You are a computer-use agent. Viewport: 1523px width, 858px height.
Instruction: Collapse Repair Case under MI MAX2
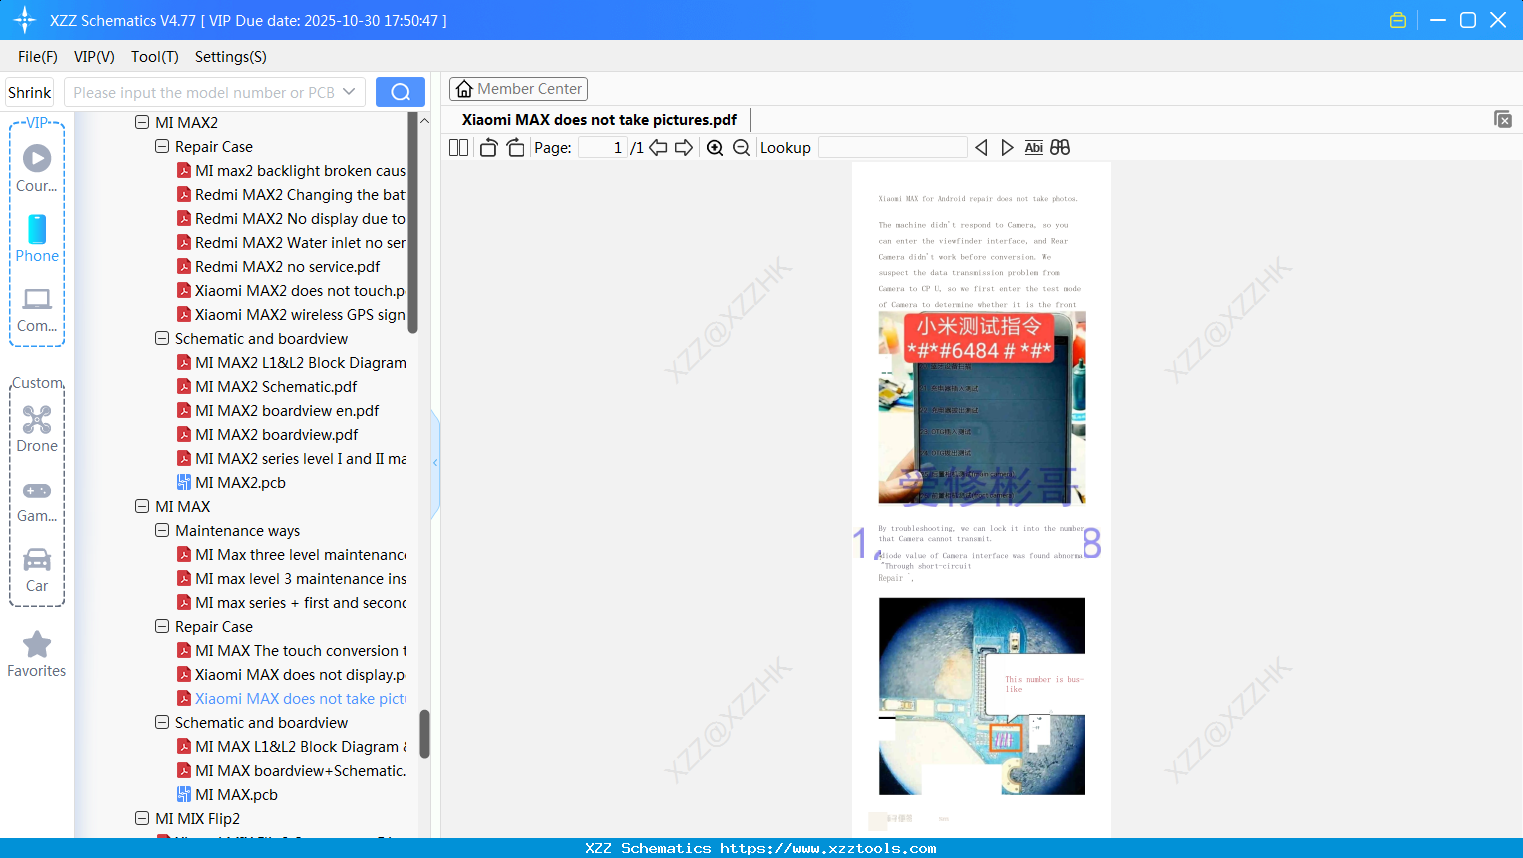tap(162, 147)
